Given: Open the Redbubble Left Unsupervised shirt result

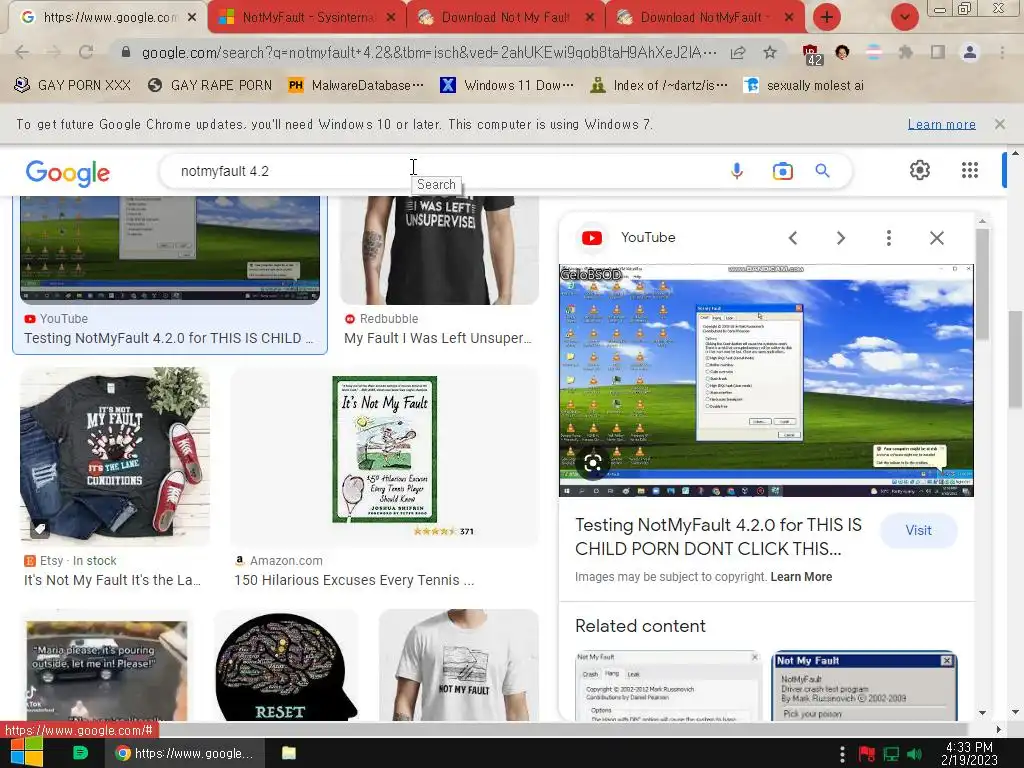Looking at the screenshot, I should 440,271.
